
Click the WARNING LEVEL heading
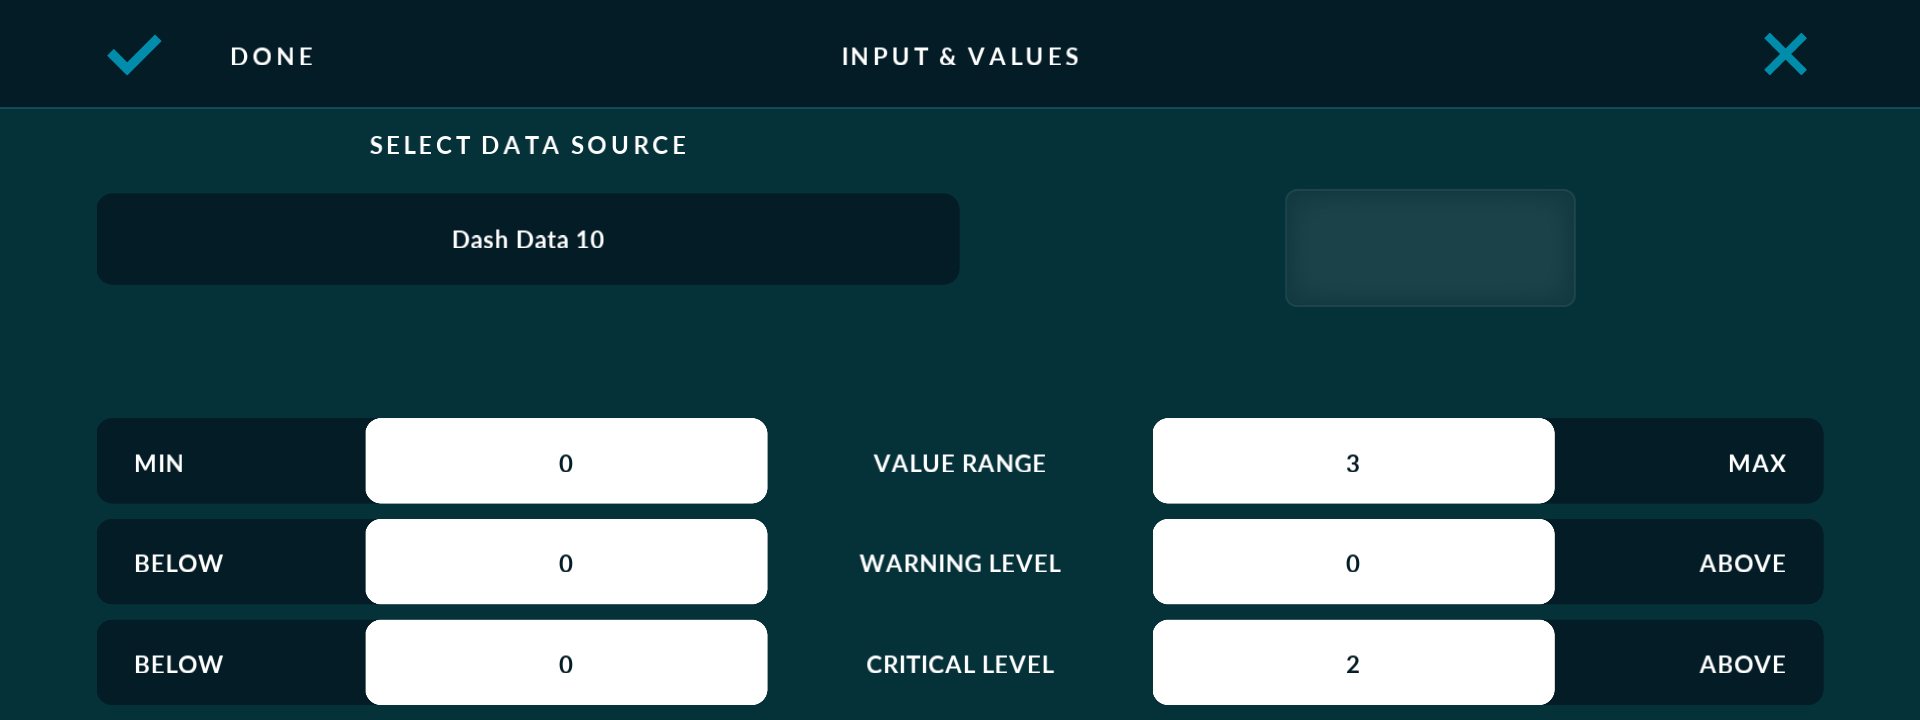[959, 563]
